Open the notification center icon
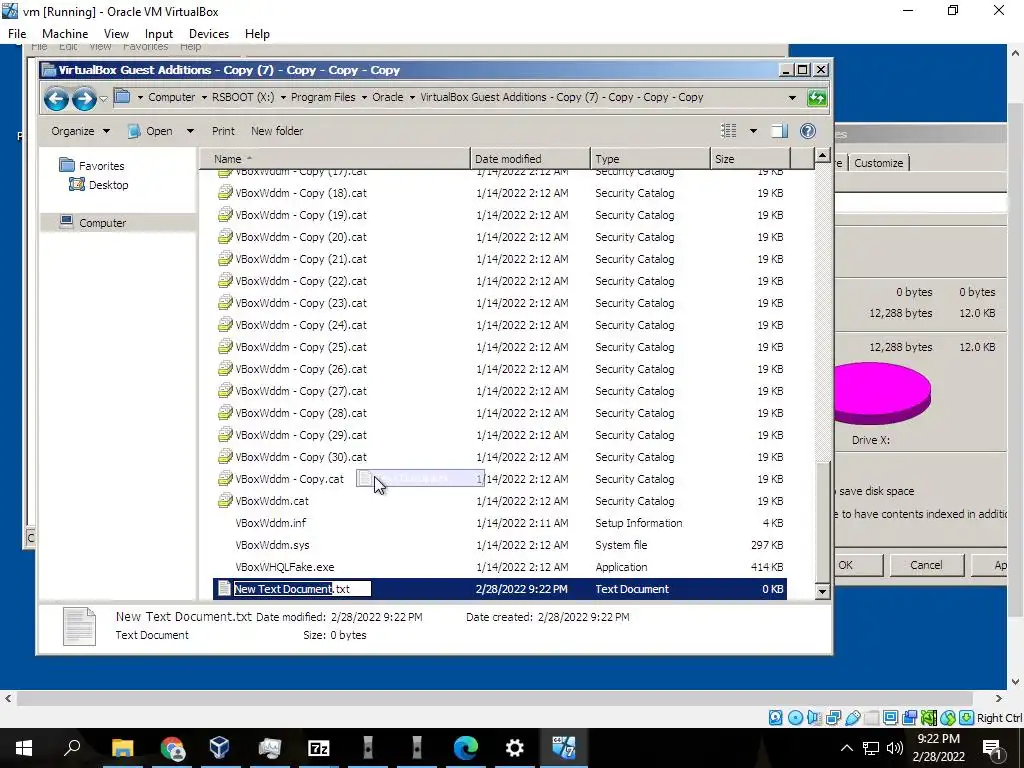Screen dimensions: 1024x768 pyautogui.click(x=992, y=748)
